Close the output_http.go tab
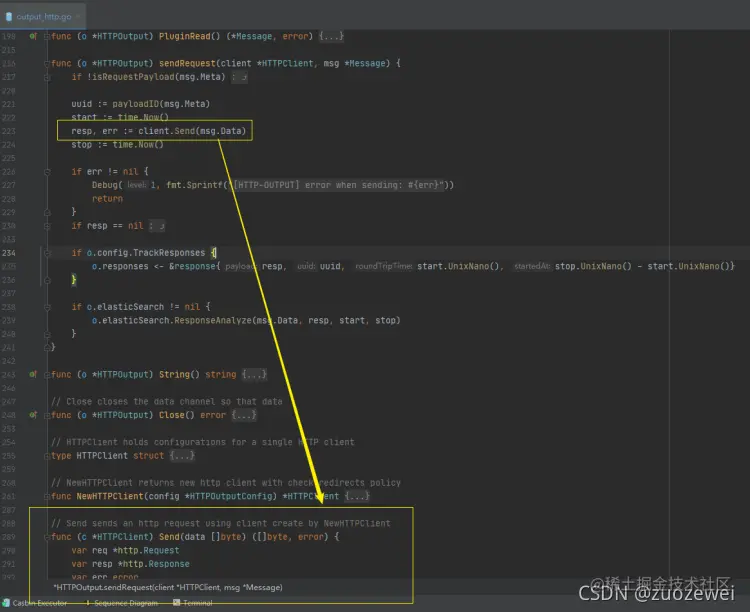750x612 pixels. pos(78,16)
